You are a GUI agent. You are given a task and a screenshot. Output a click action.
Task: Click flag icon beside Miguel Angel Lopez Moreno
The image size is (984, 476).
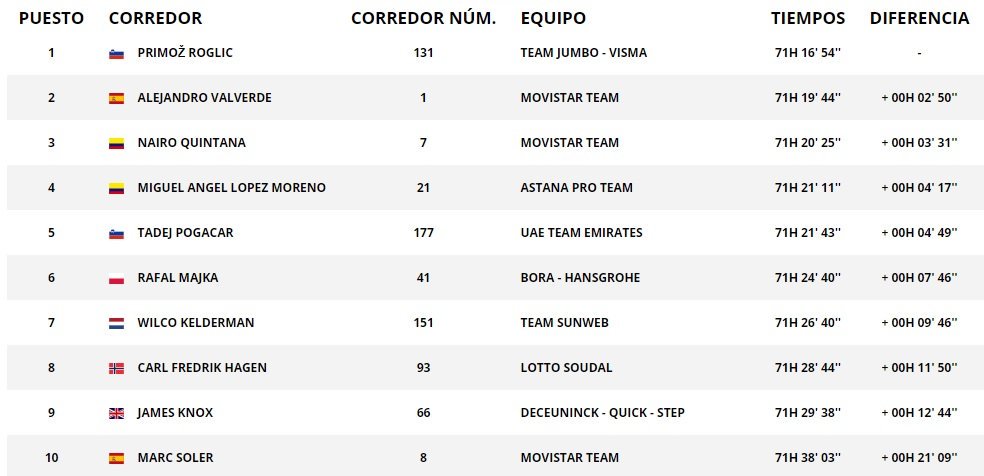(x=116, y=188)
